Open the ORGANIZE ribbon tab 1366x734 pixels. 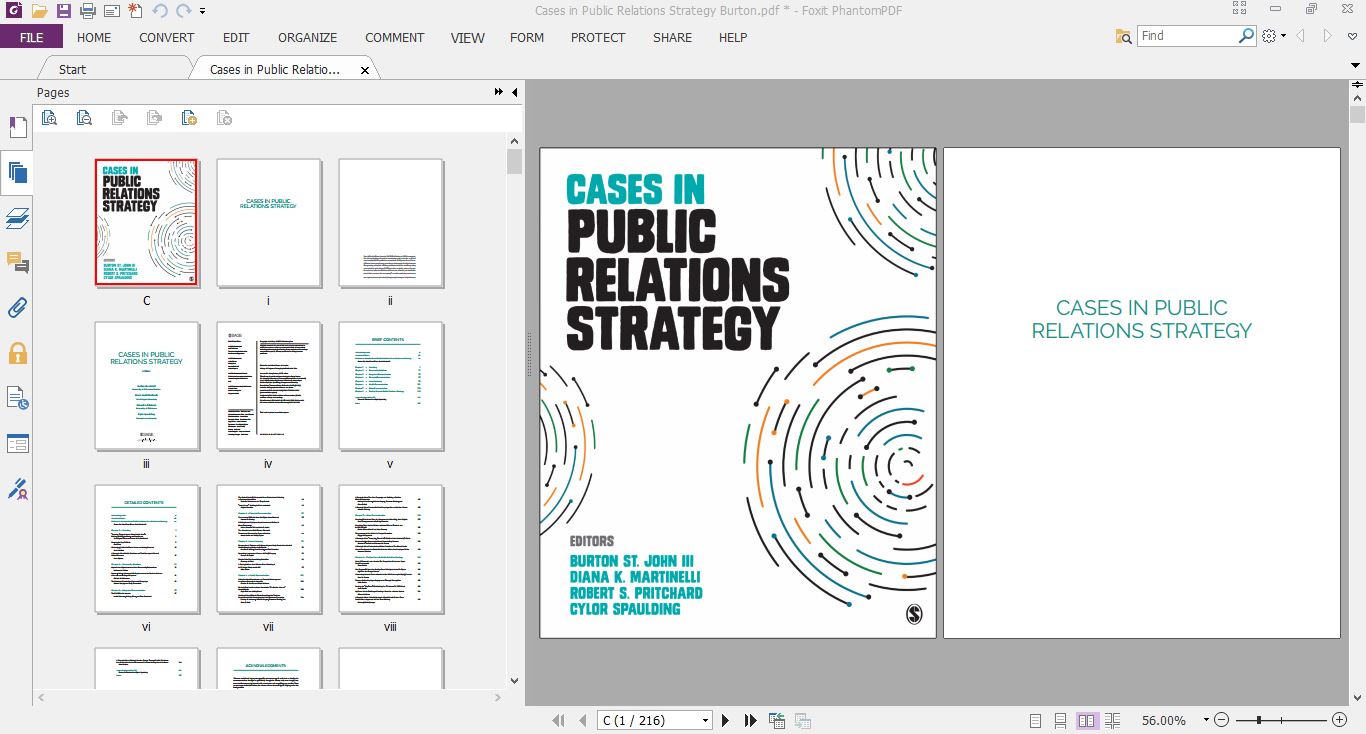(x=307, y=37)
